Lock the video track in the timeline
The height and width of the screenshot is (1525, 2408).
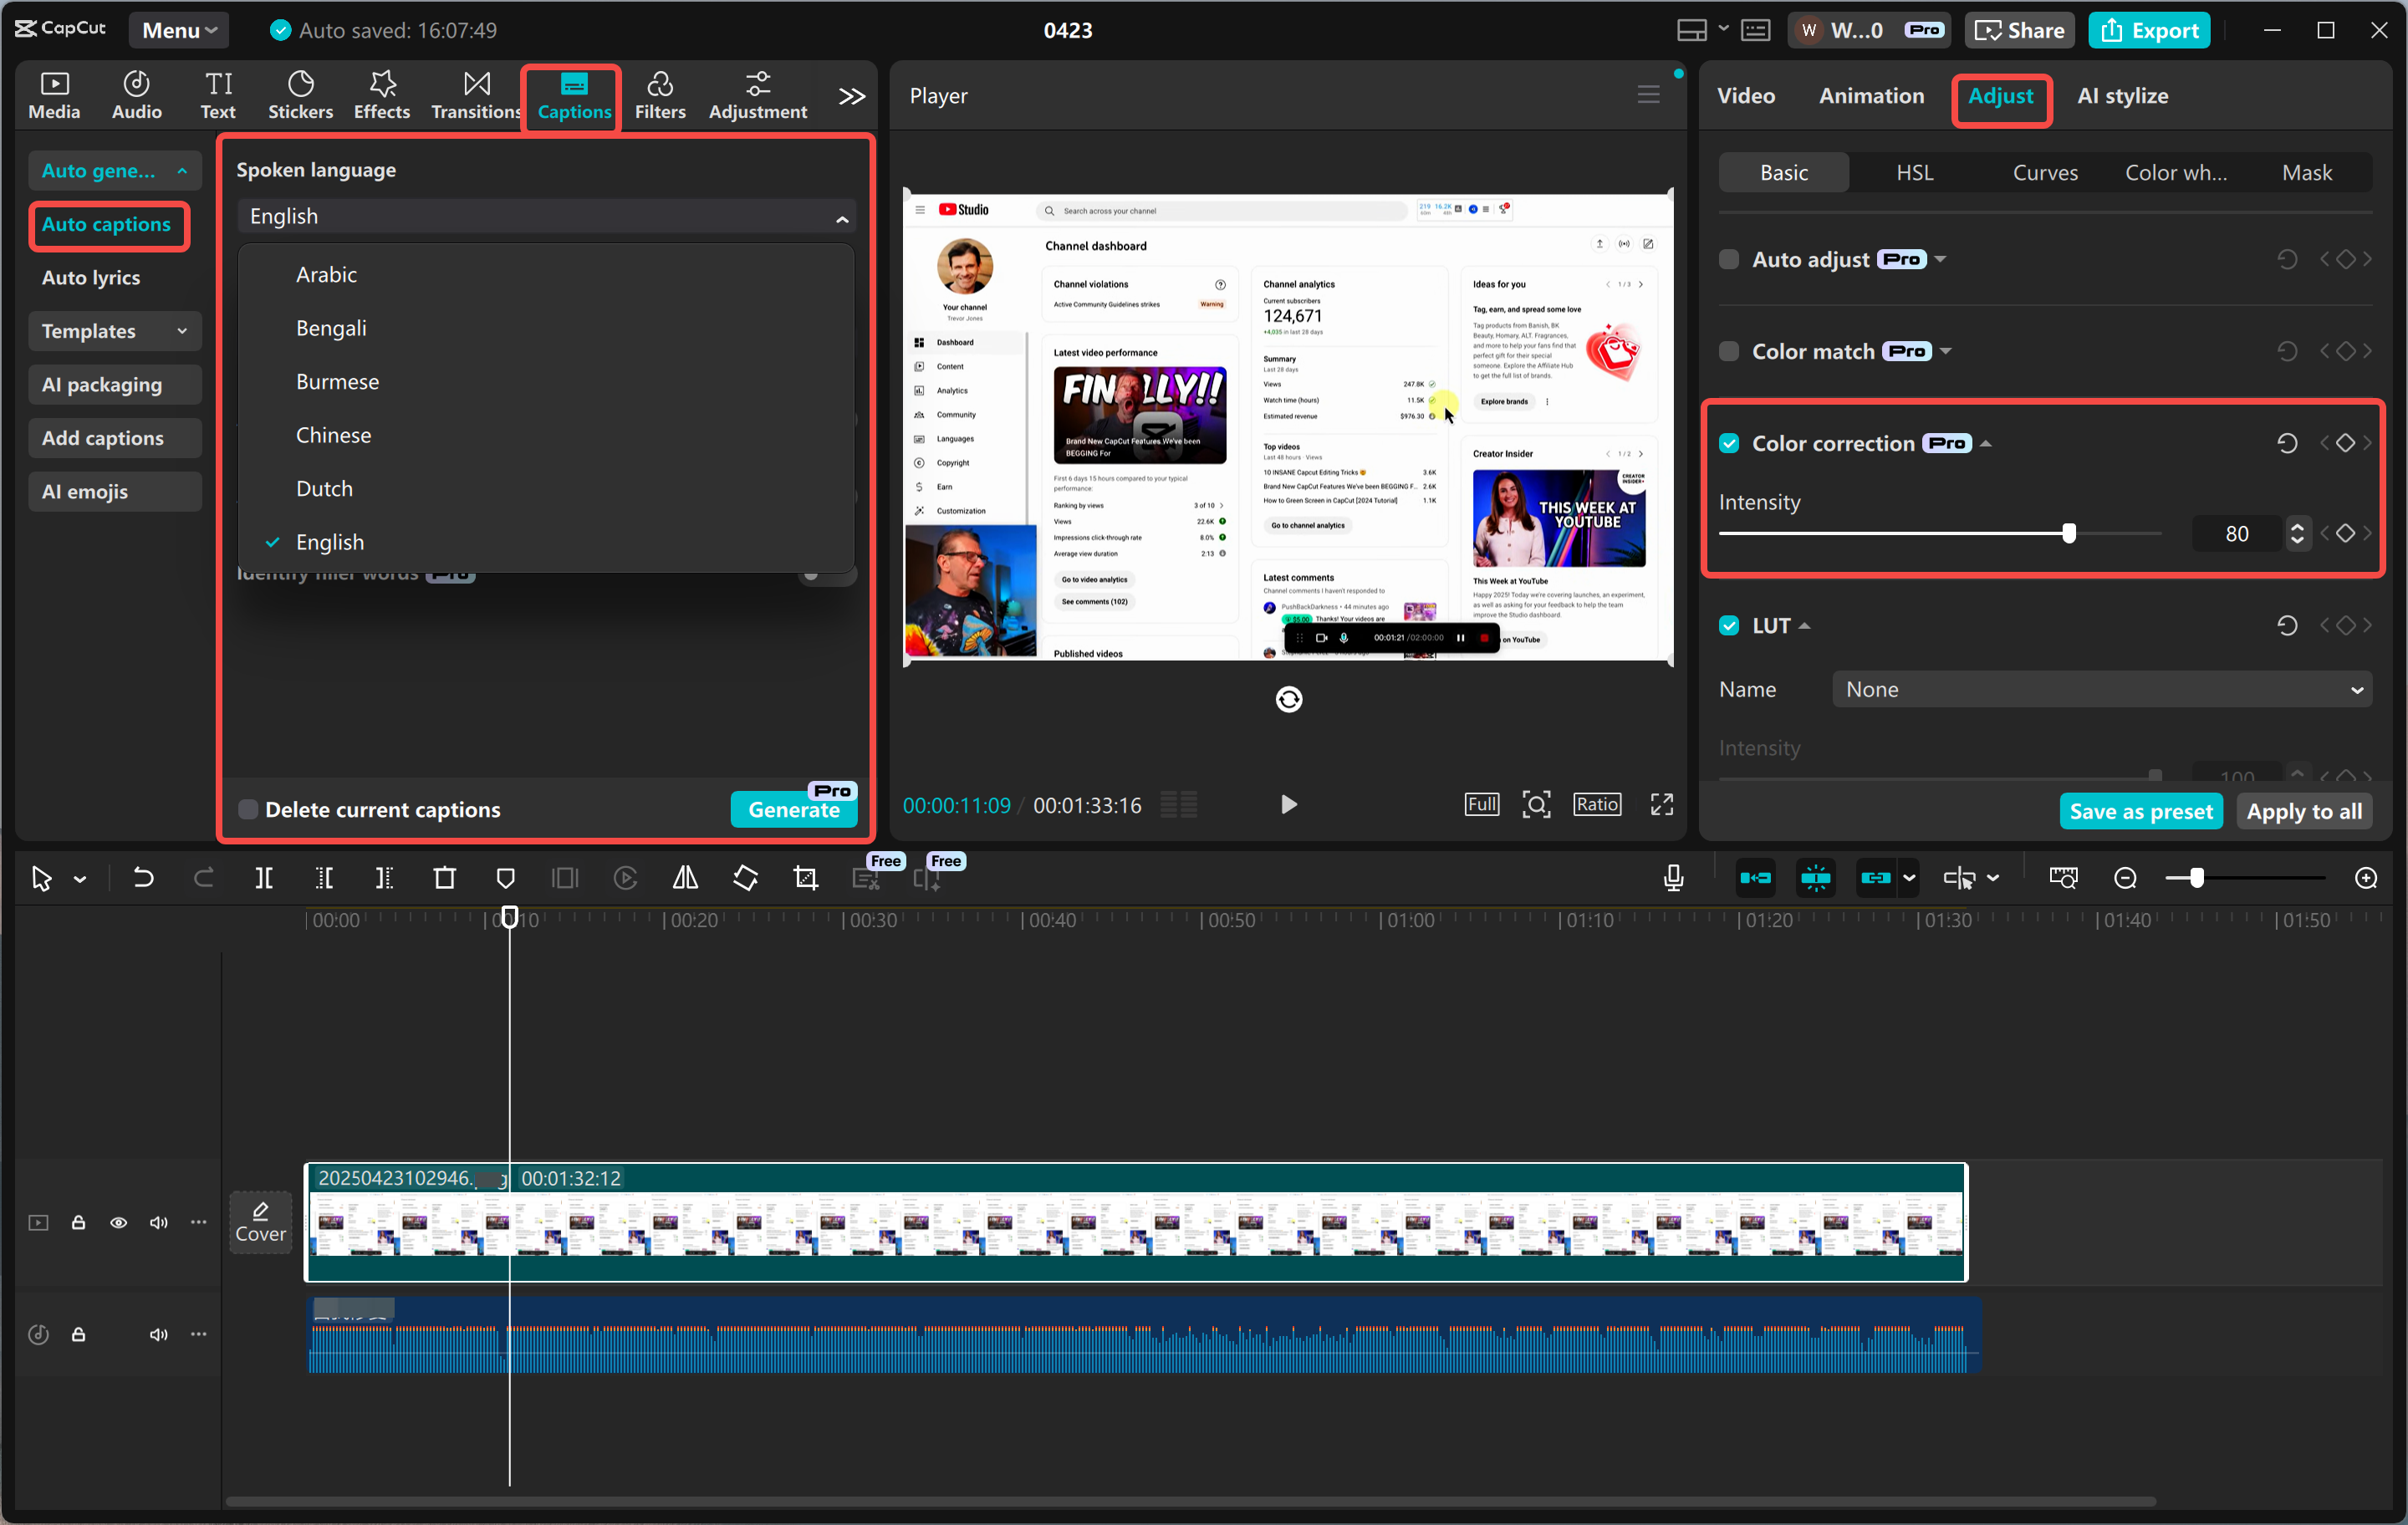[x=78, y=1222]
